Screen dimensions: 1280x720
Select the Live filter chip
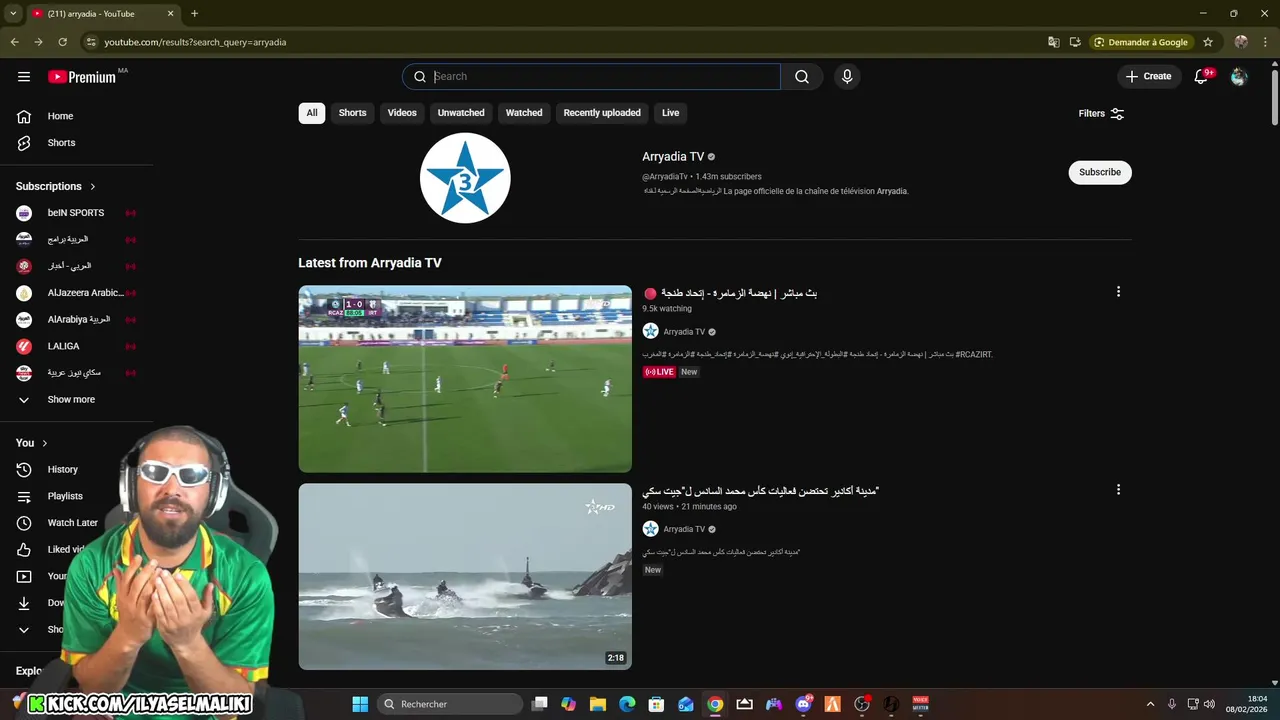click(x=670, y=113)
